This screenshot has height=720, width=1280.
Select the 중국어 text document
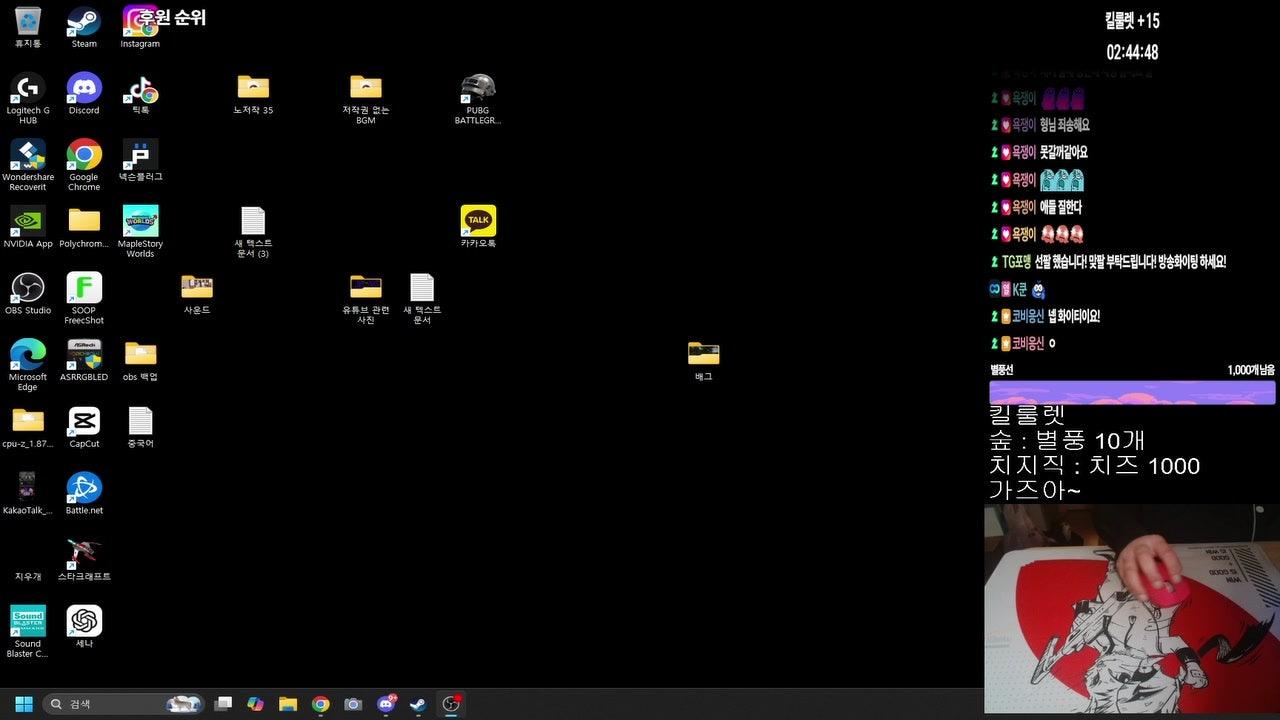pyautogui.click(x=140, y=427)
